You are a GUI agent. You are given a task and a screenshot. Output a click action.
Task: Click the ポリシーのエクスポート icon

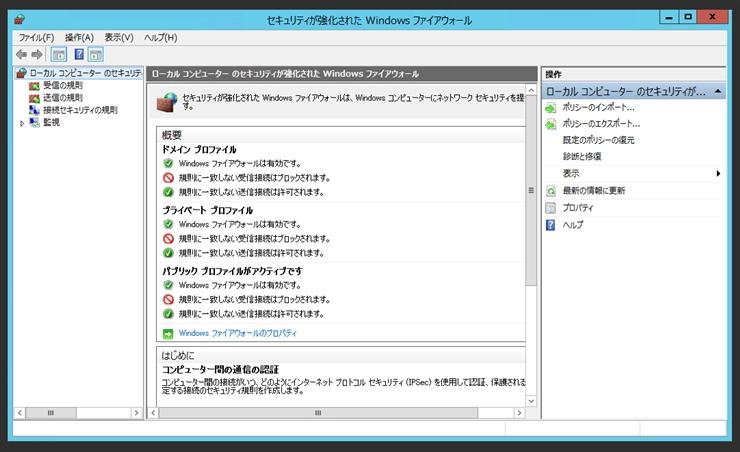click(551, 125)
